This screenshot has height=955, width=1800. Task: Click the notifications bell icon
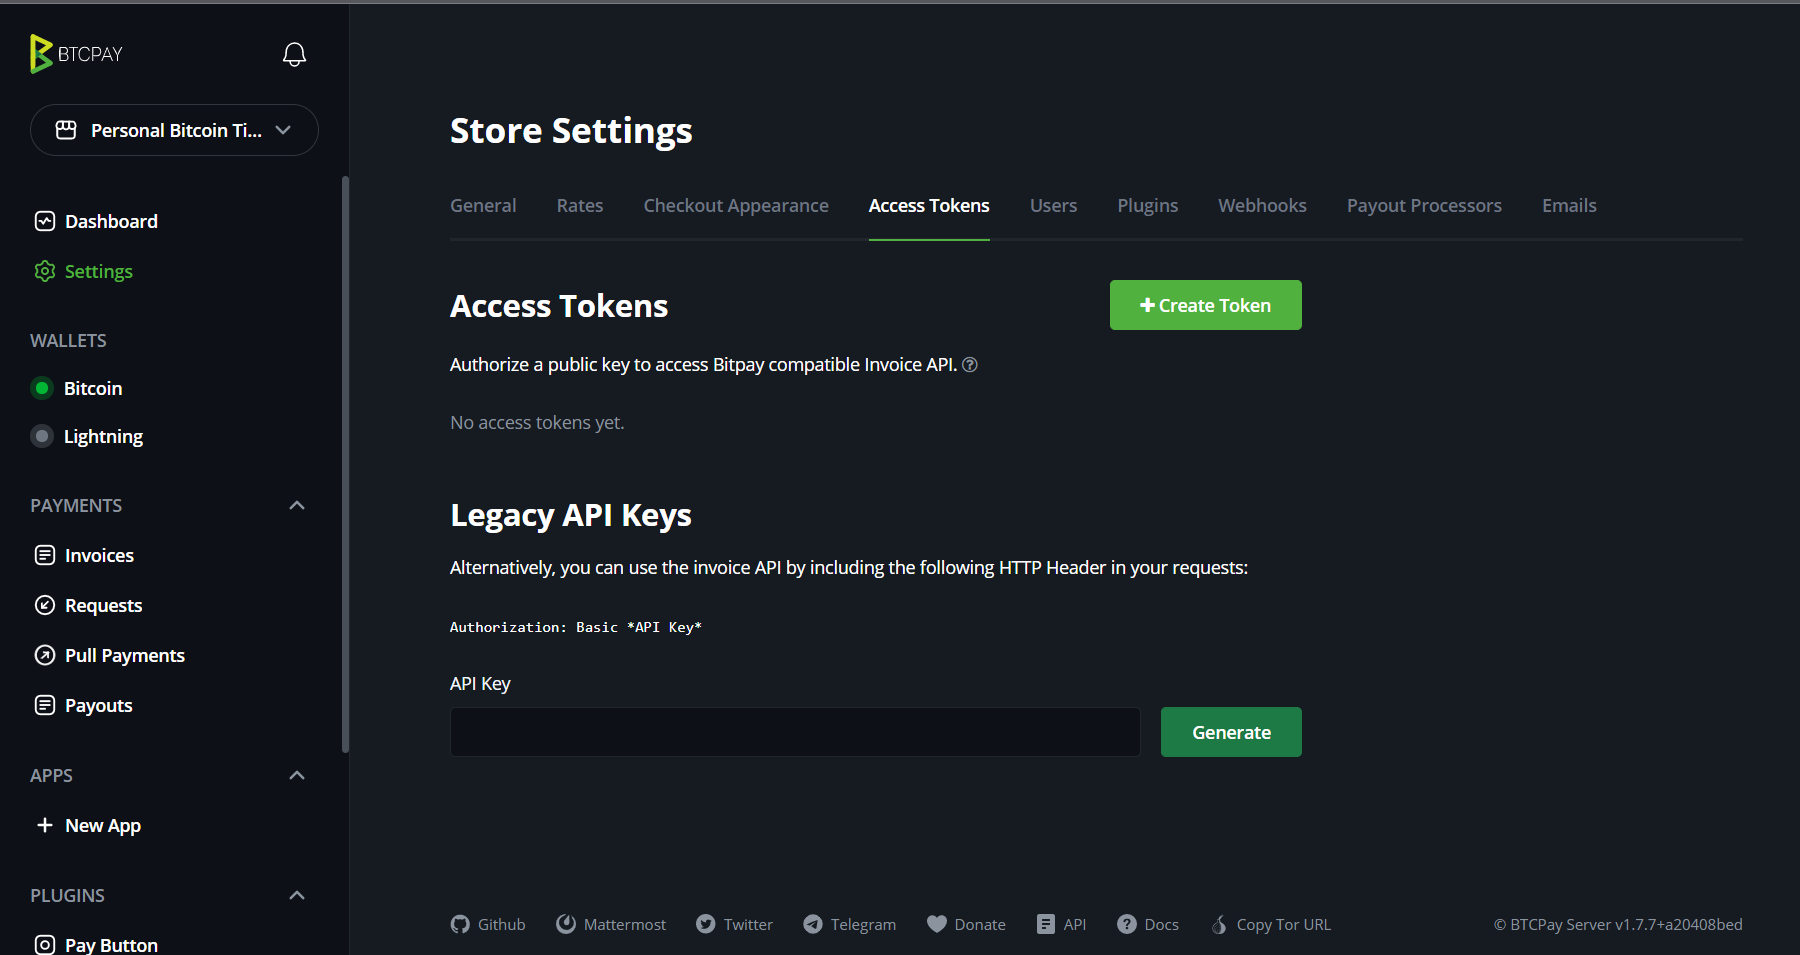[x=294, y=54]
